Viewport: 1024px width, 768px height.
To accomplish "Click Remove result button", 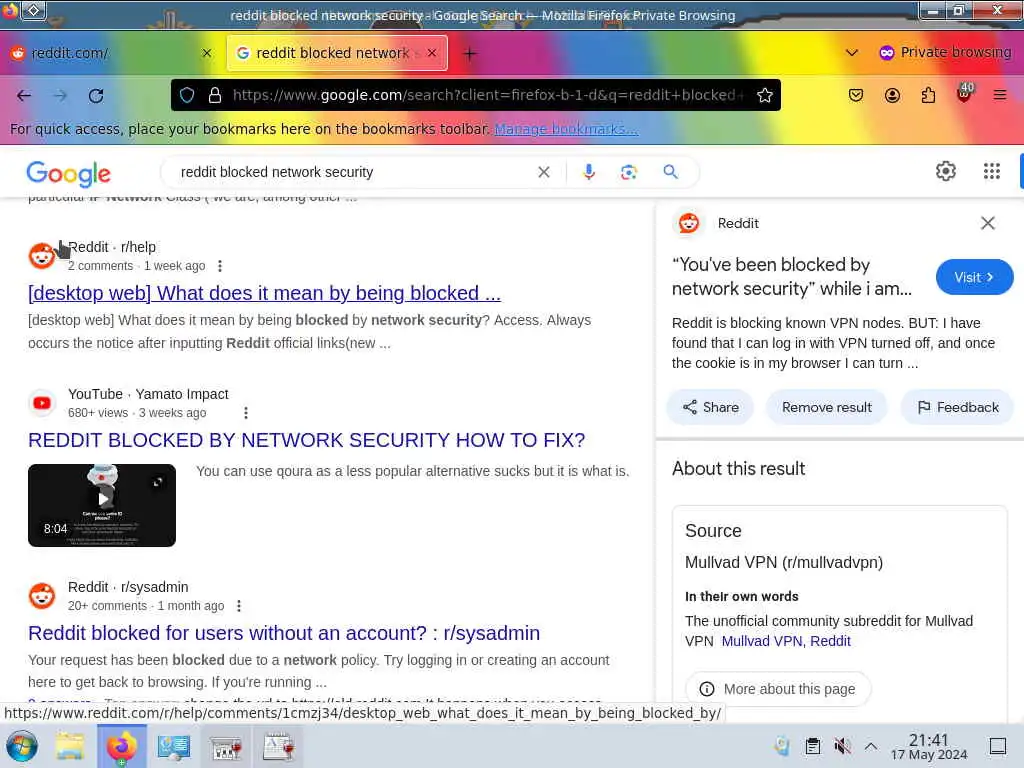I will coord(827,408).
